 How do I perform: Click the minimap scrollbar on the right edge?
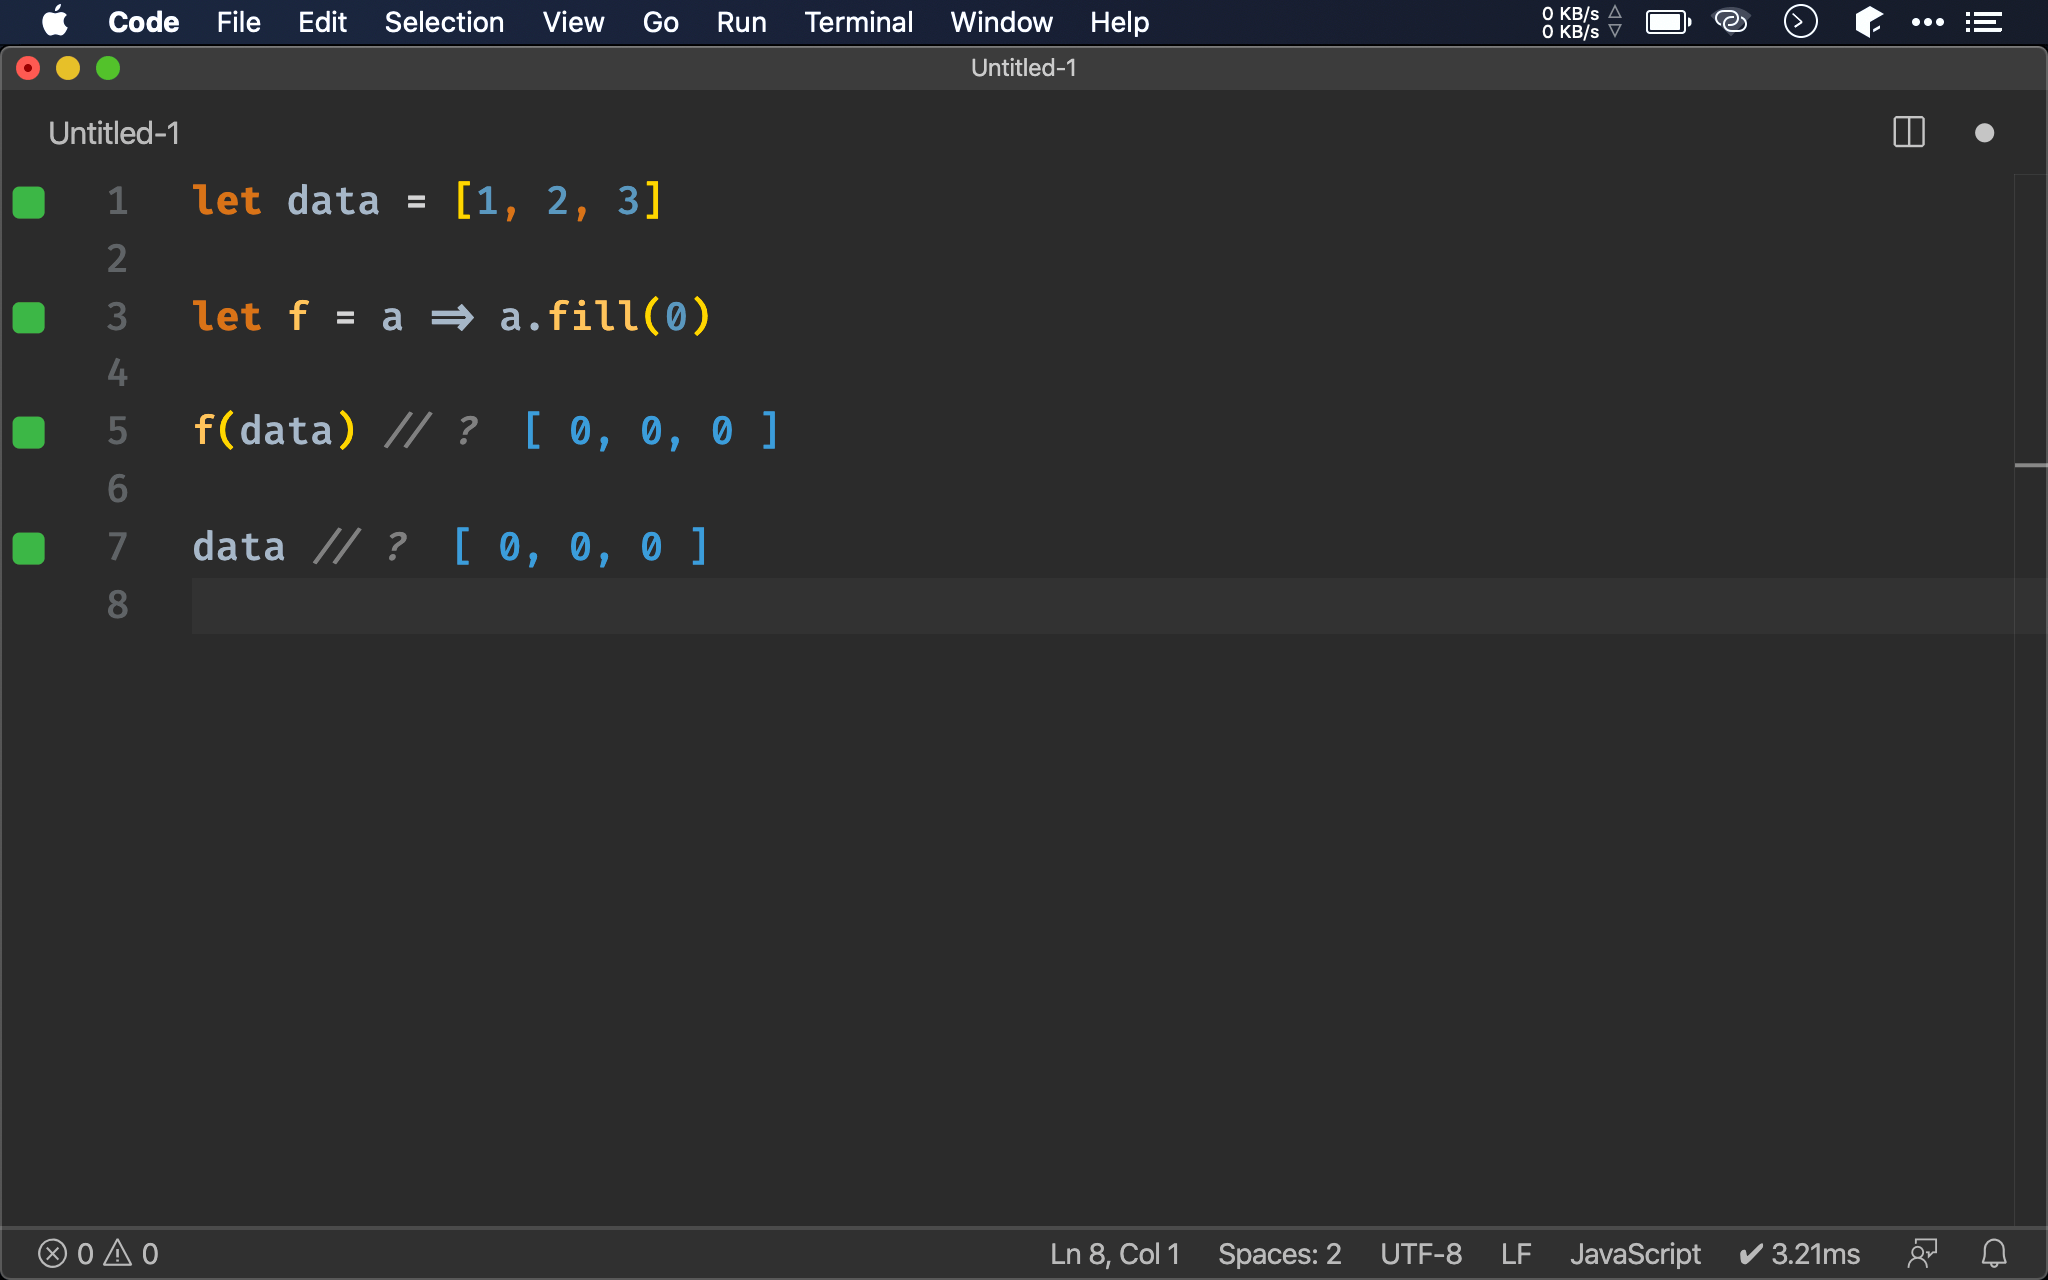pos(2030,465)
